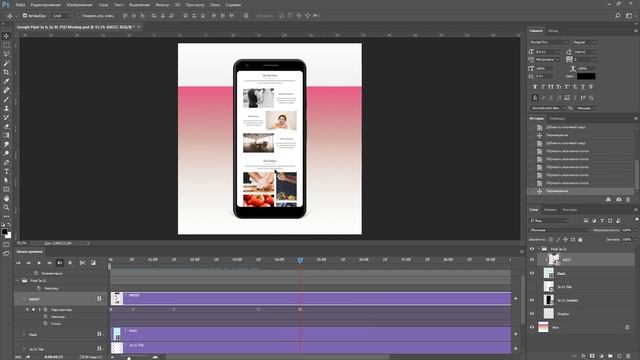Hide the Pixel 3a XL group layer
640x360 pixels.
pyautogui.click(x=532, y=249)
